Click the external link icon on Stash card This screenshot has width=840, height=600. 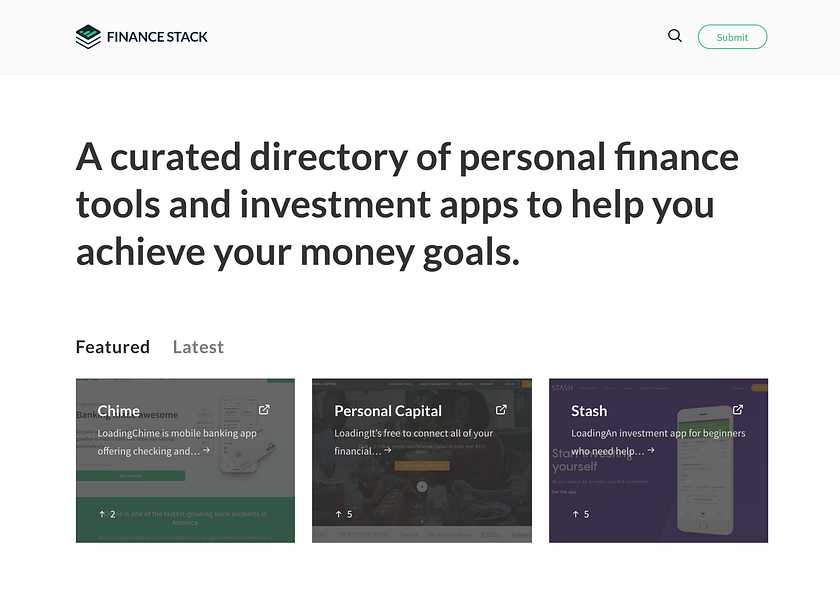pyautogui.click(x=738, y=409)
